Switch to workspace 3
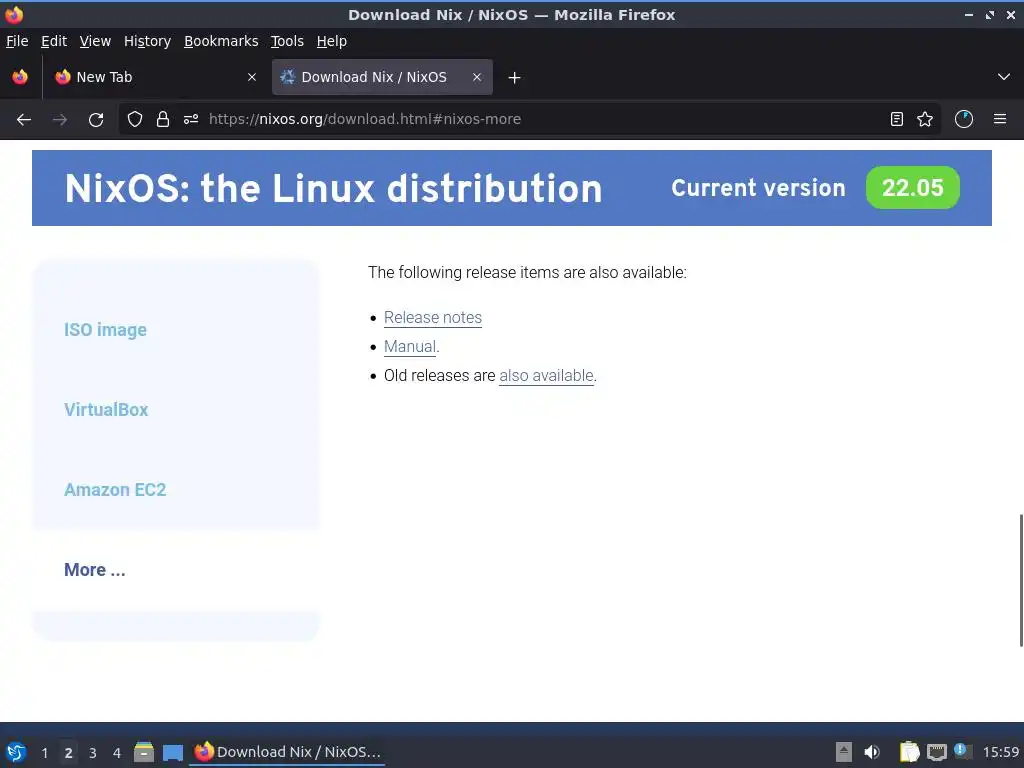The height and width of the screenshot is (768, 1024). [x=93, y=753]
